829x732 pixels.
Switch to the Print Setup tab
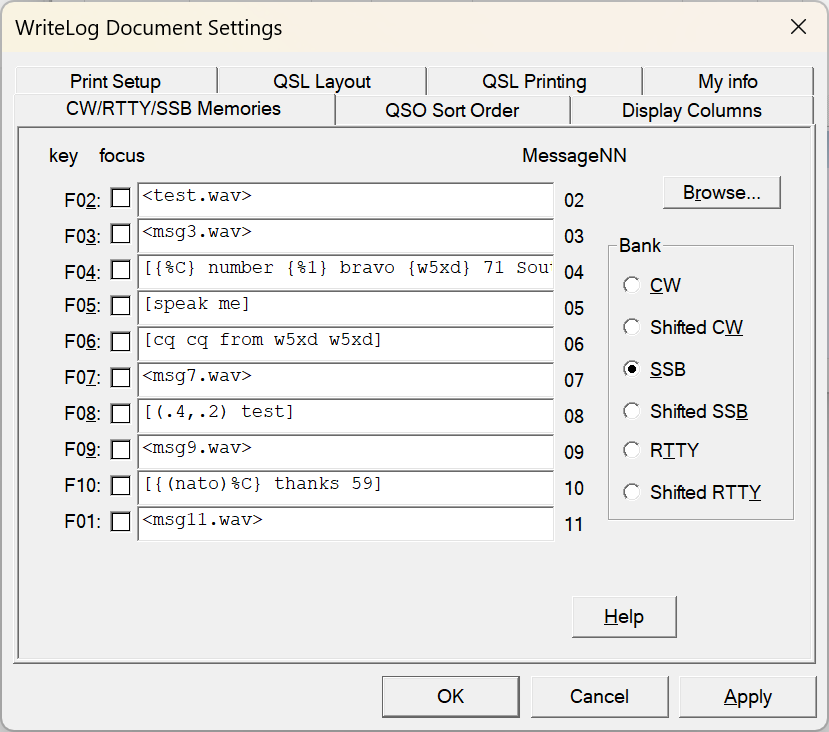pyautogui.click(x=115, y=82)
